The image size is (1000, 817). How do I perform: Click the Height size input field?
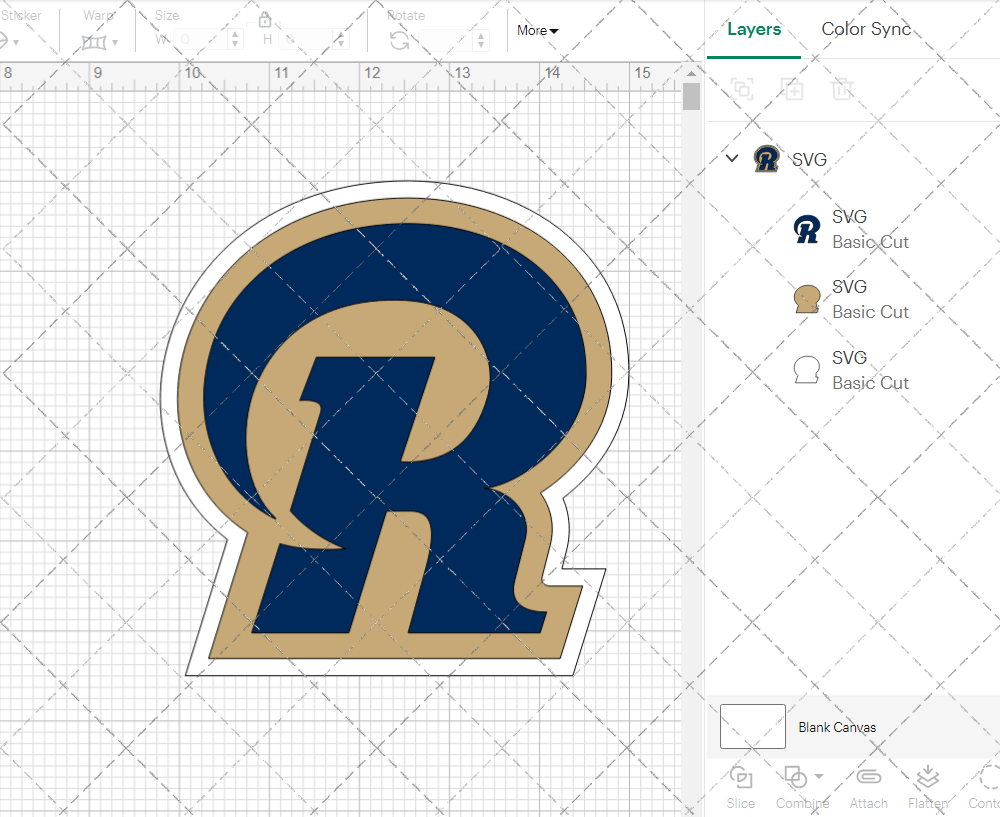[306, 40]
